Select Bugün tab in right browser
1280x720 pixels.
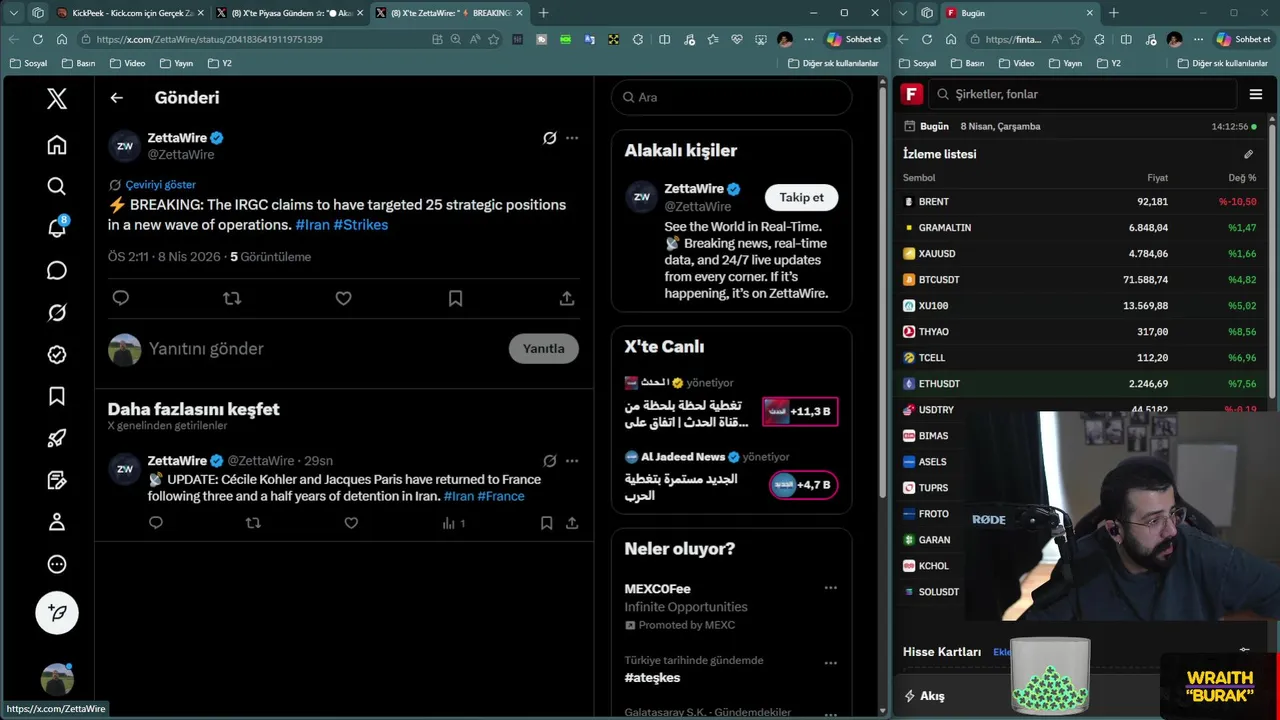click(1018, 13)
